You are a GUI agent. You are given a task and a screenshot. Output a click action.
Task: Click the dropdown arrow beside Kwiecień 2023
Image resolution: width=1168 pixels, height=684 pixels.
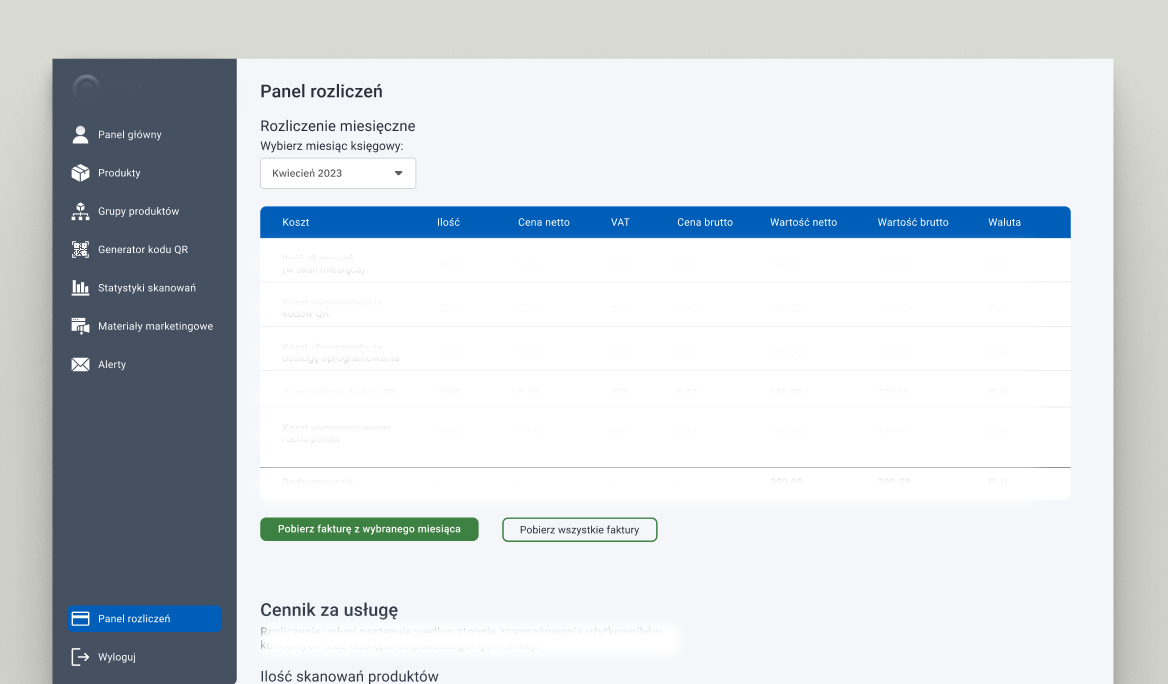pyautogui.click(x=398, y=173)
